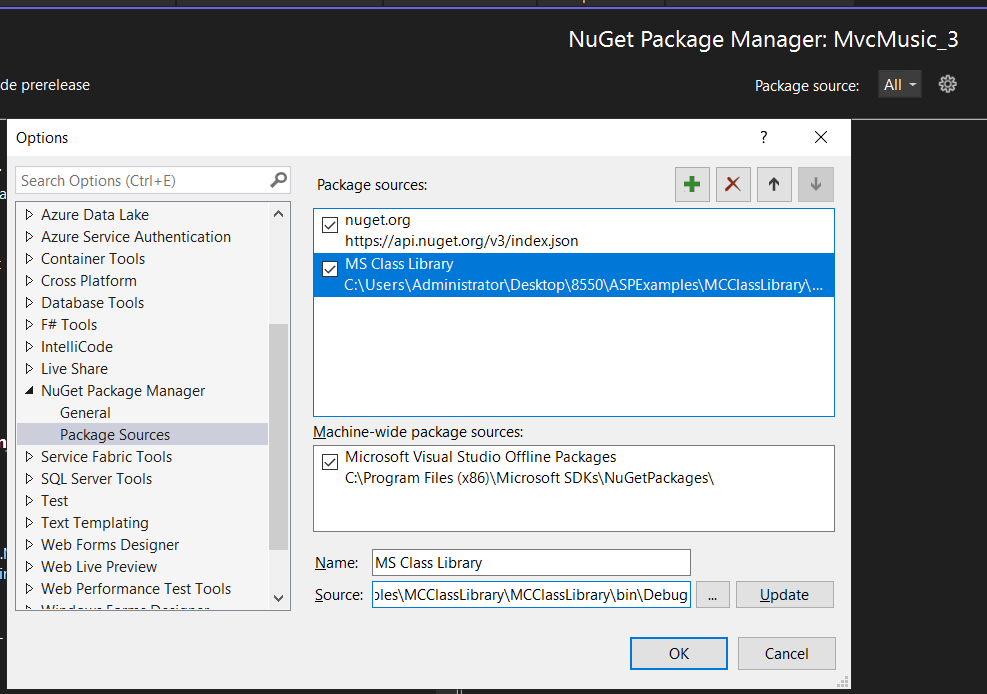
Task: Select General under NuGet Package Manager
Action: click(x=85, y=412)
